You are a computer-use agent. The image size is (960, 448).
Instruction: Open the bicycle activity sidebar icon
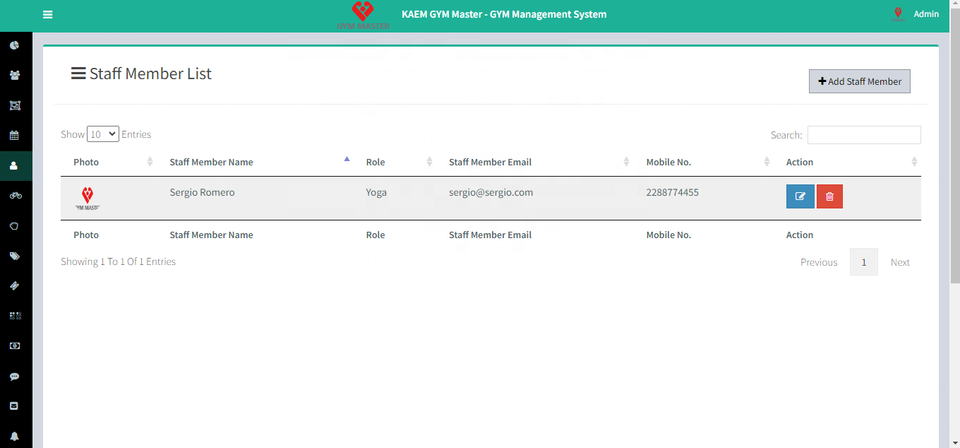[15, 195]
